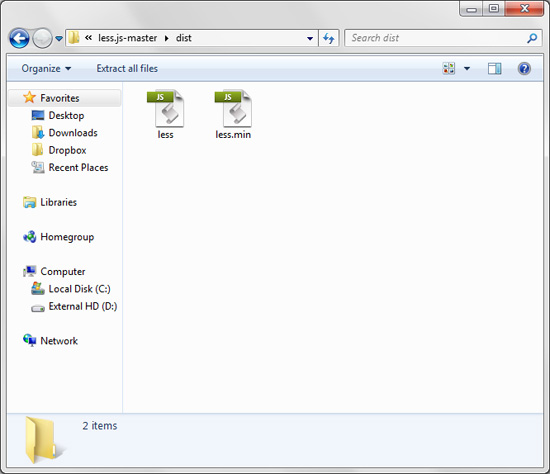Close the Explorer window
Image resolution: width=550 pixels, height=474 pixels.
click(524, 8)
